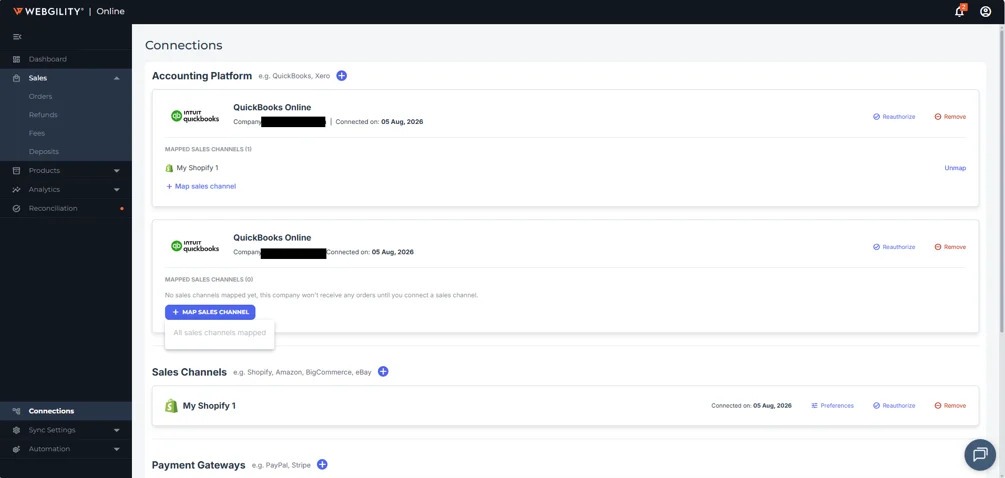Click first QuickBooks logo
1005x478 pixels.
[x=195, y=116]
